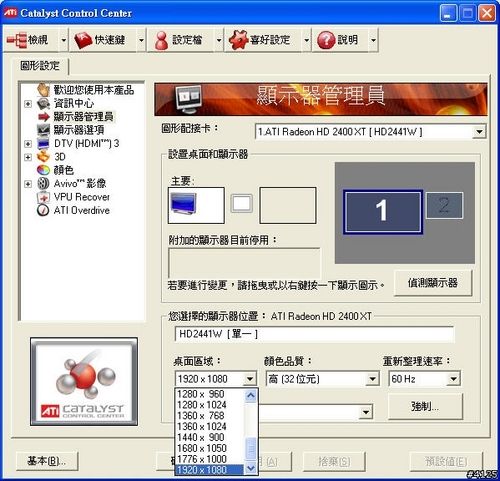Open the 說明 dropdown arrow
Viewport: 500px width, 481px height.
point(374,40)
